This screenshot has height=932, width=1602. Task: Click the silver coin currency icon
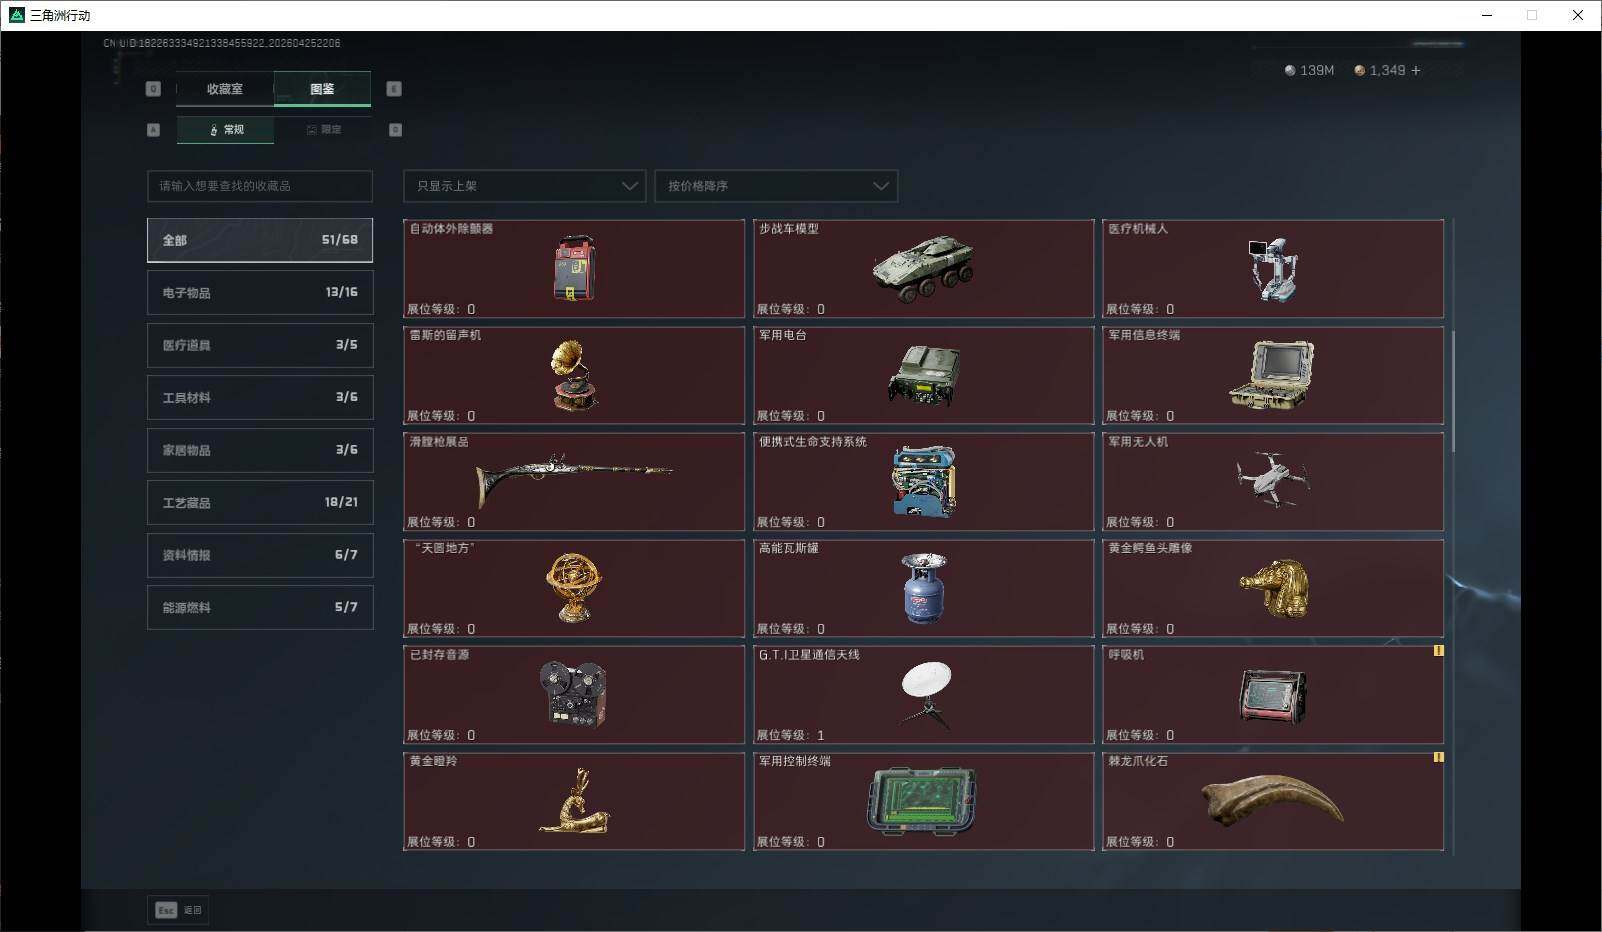(1290, 70)
